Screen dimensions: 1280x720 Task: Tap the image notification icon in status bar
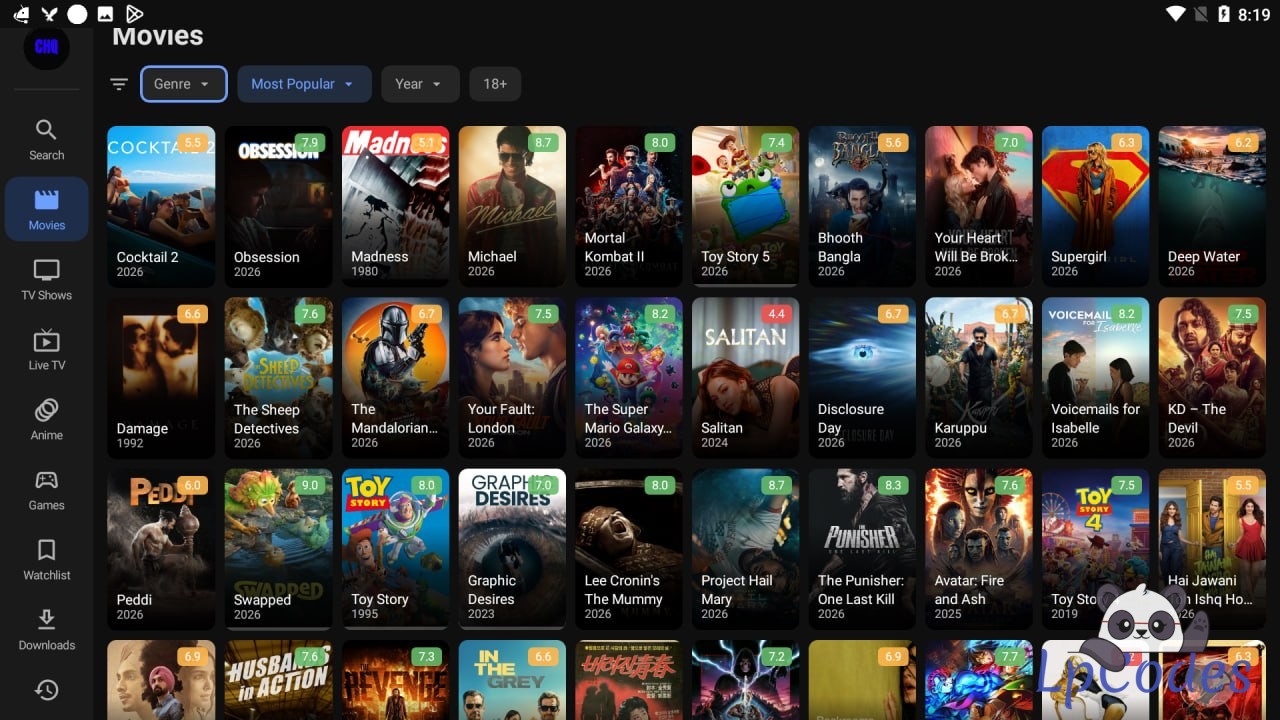(x=105, y=14)
